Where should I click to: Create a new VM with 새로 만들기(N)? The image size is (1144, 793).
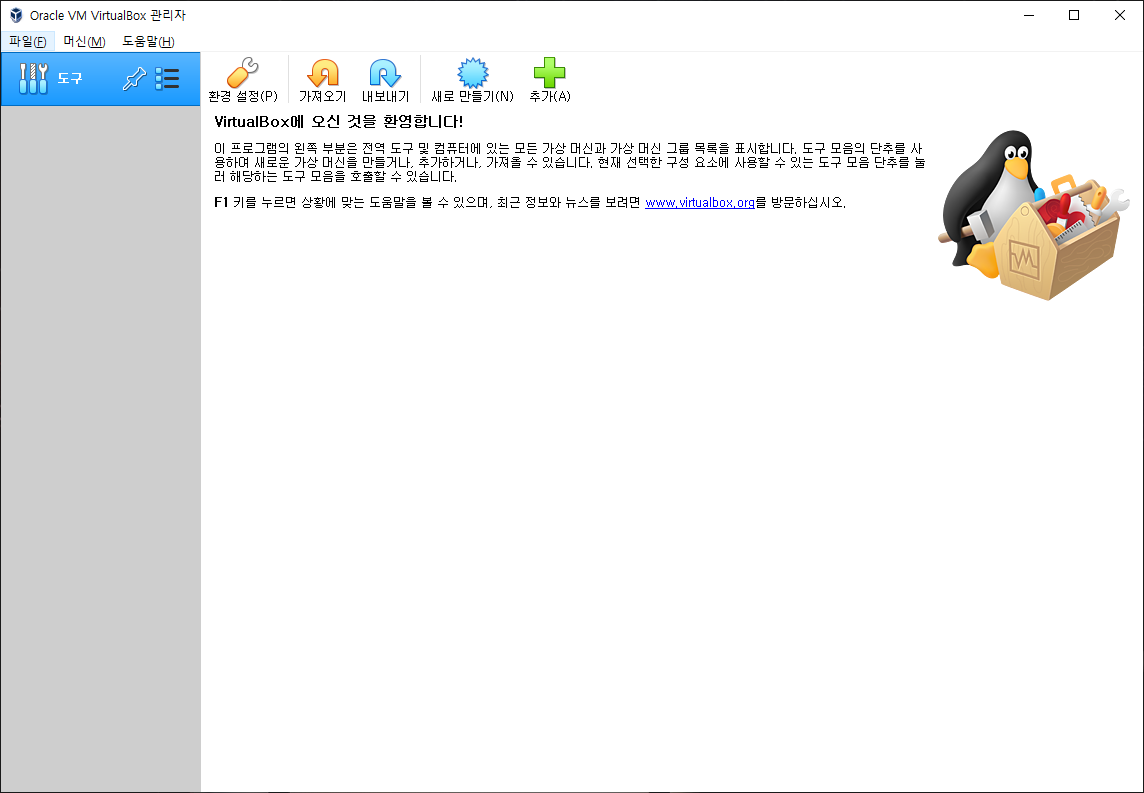click(x=472, y=80)
